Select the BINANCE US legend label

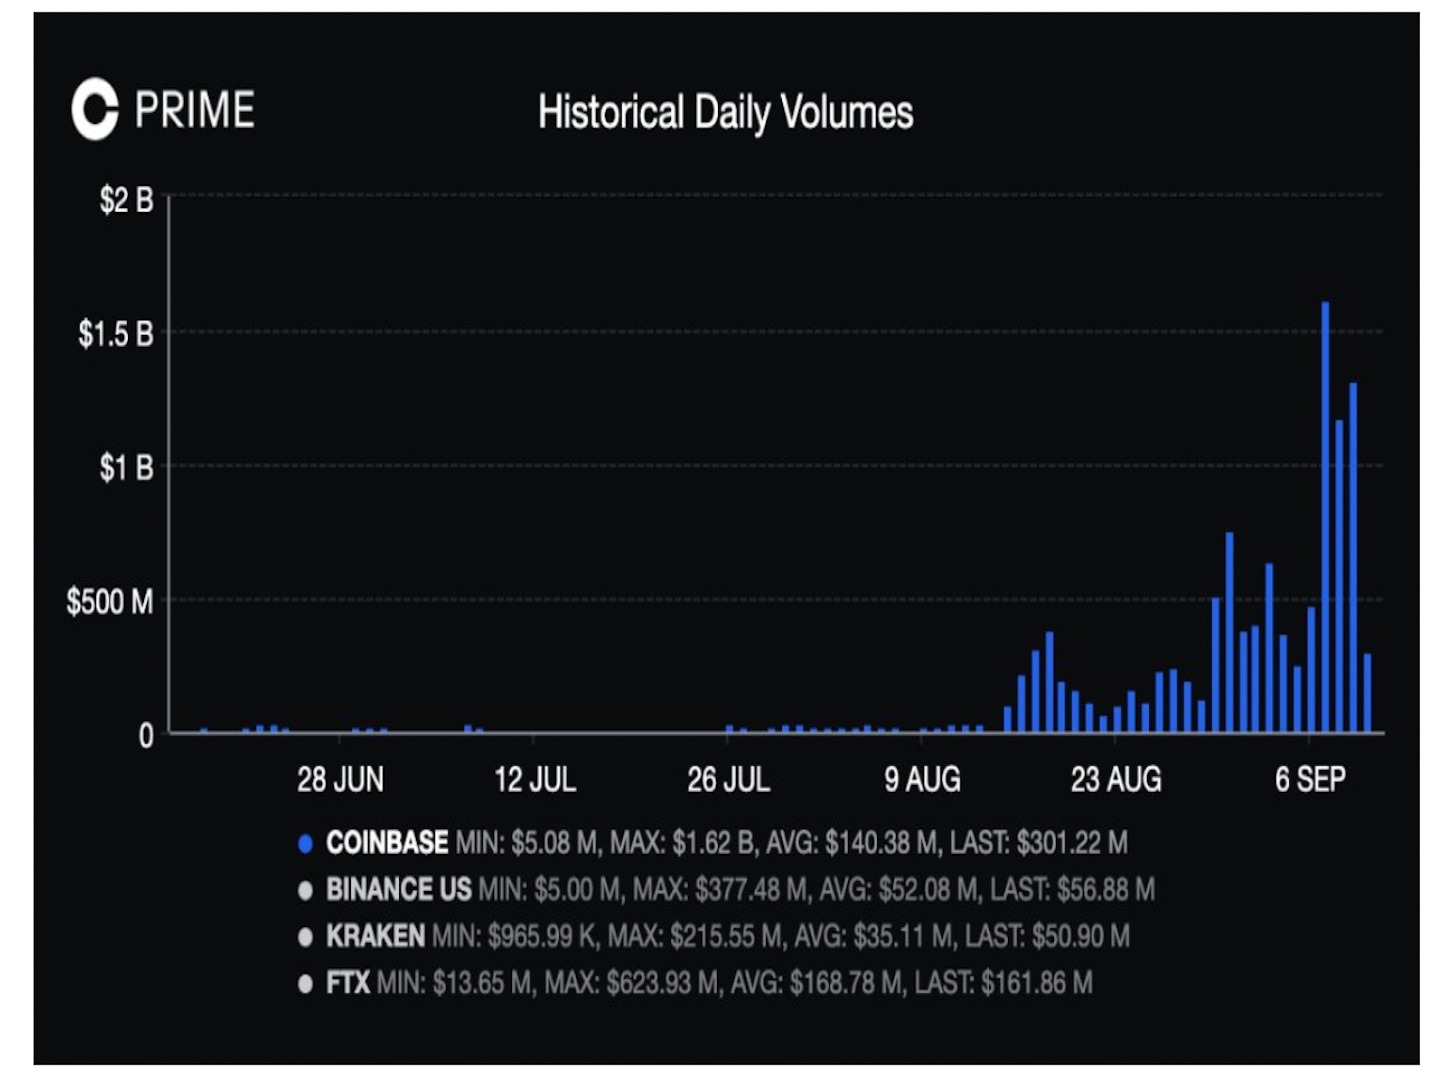399,889
